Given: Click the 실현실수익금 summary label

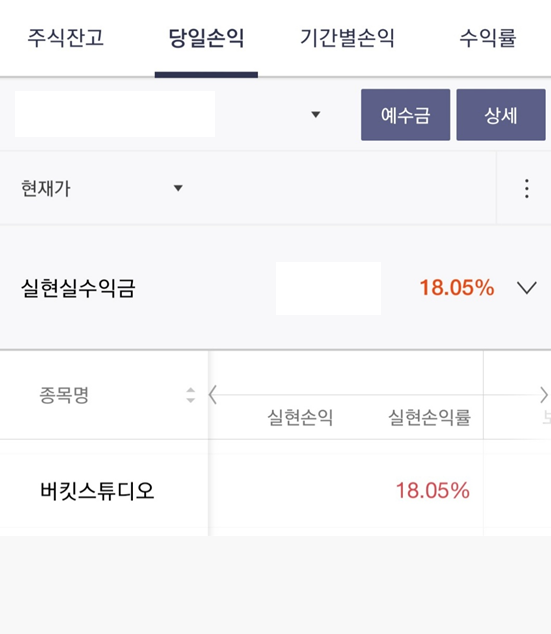Looking at the screenshot, I should coord(78,288).
